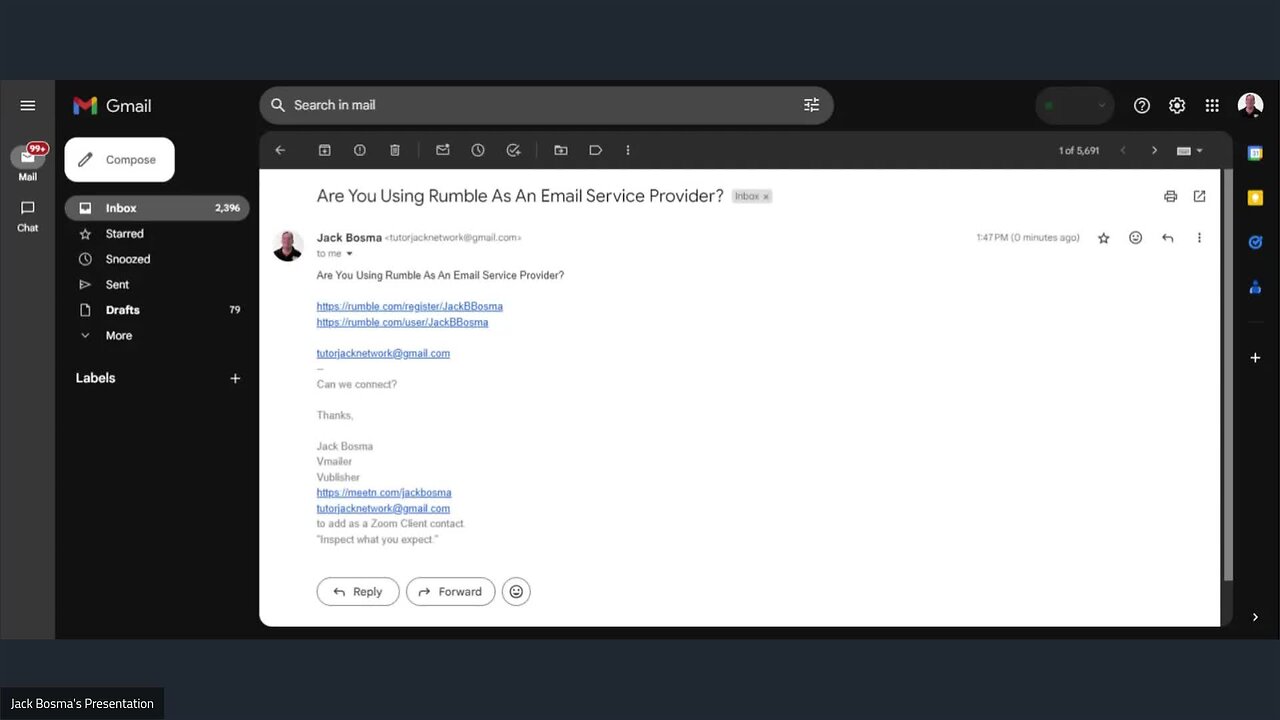Archive the open email
Viewport: 1280px width, 720px height.
click(x=324, y=149)
